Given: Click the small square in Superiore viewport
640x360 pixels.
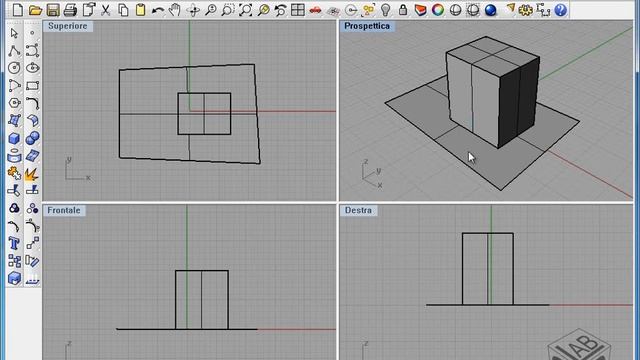Looking at the screenshot, I should click(x=204, y=114).
